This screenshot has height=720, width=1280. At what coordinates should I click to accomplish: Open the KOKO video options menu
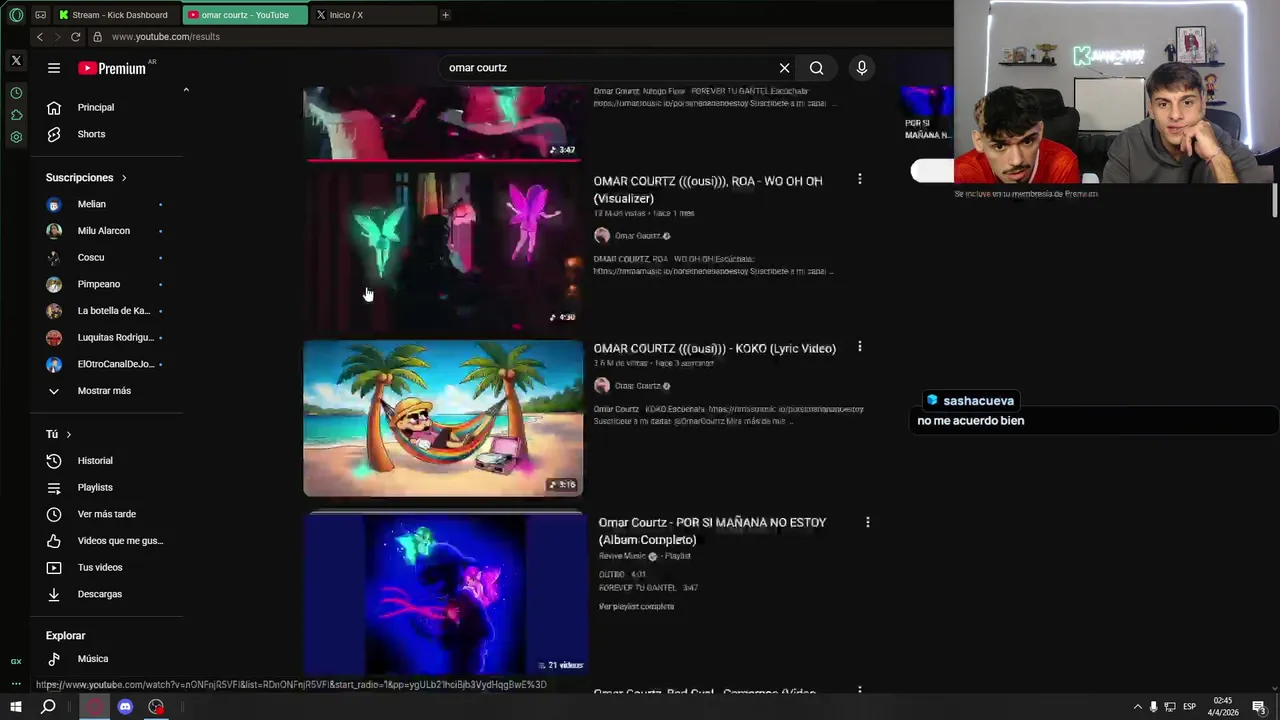pos(860,347)
